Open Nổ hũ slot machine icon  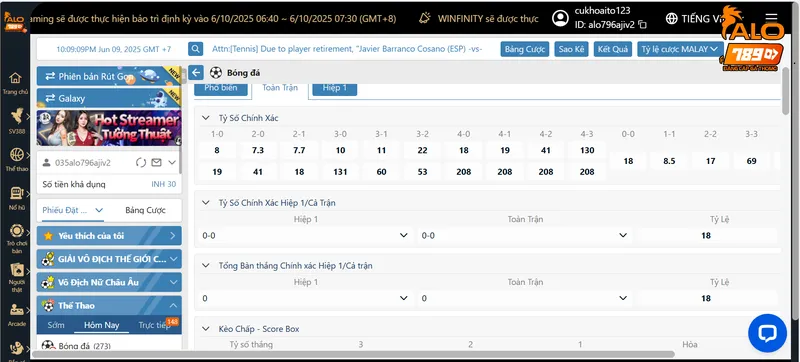(x=16, y=193)
